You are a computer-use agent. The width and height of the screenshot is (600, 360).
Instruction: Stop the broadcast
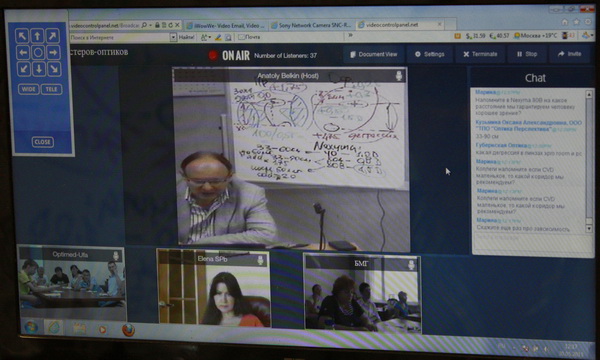(x=527, y=54)
